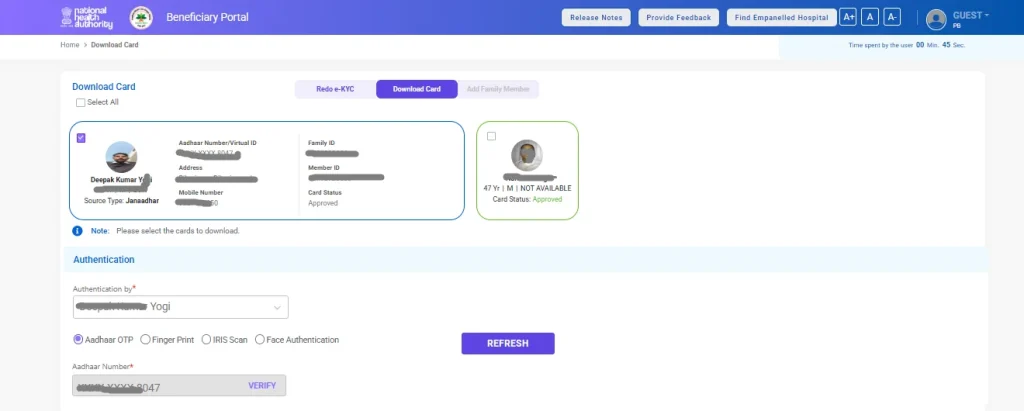1024x411 pixels.
Task: Click the Aadhaar Number input field
Action: [179, 386]
